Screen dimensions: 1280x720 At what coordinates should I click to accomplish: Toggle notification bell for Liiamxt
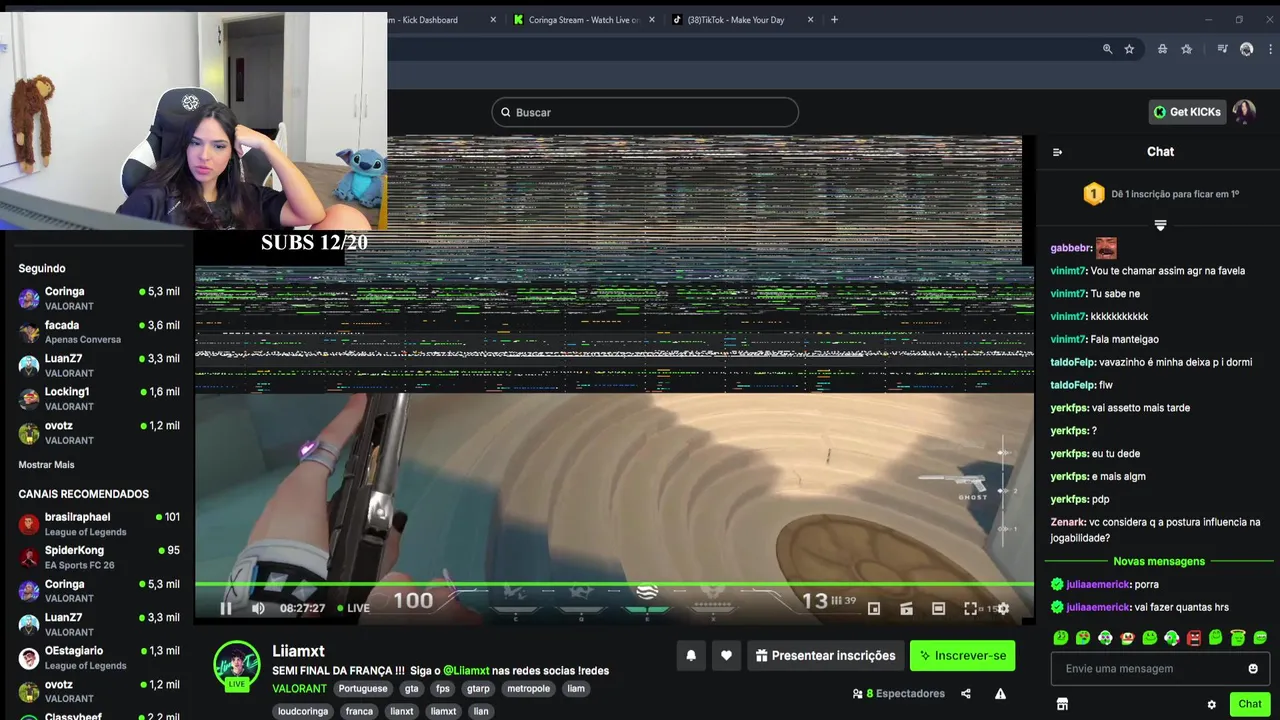(x=691, y=656)
